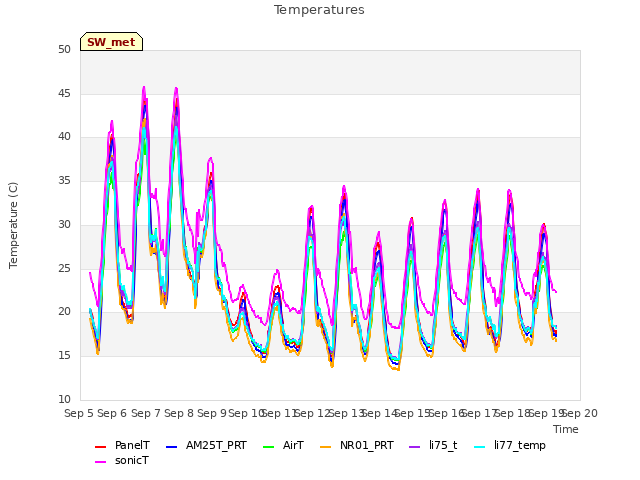The width and height of the screenshot is (640, 480).
Task: Toggle the sonicT legend entry
Action: tap(122, 460)
